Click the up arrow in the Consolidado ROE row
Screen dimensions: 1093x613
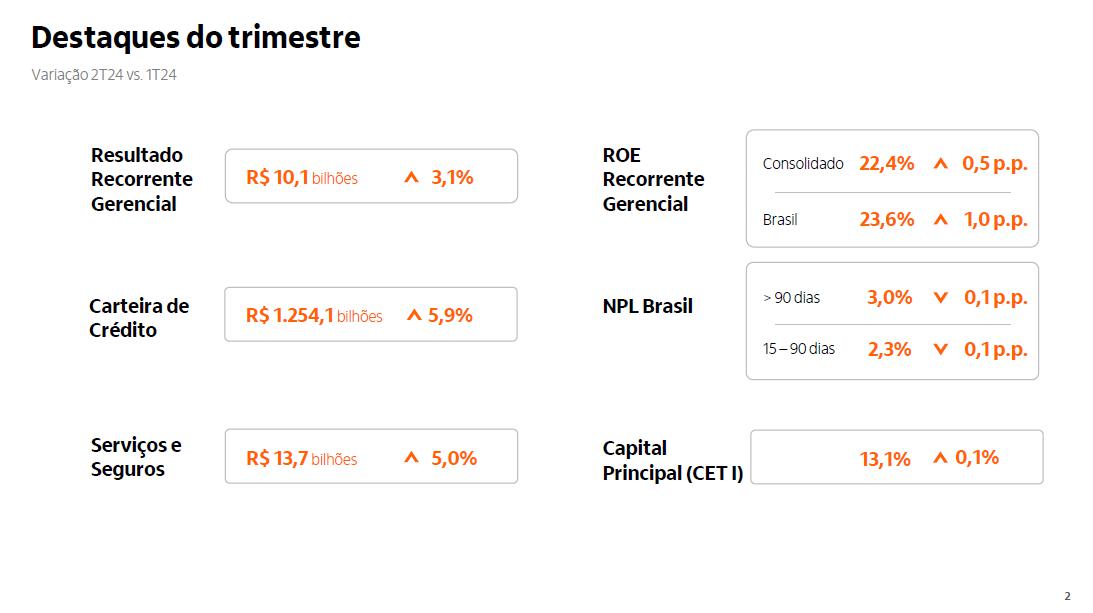point(940,164)
